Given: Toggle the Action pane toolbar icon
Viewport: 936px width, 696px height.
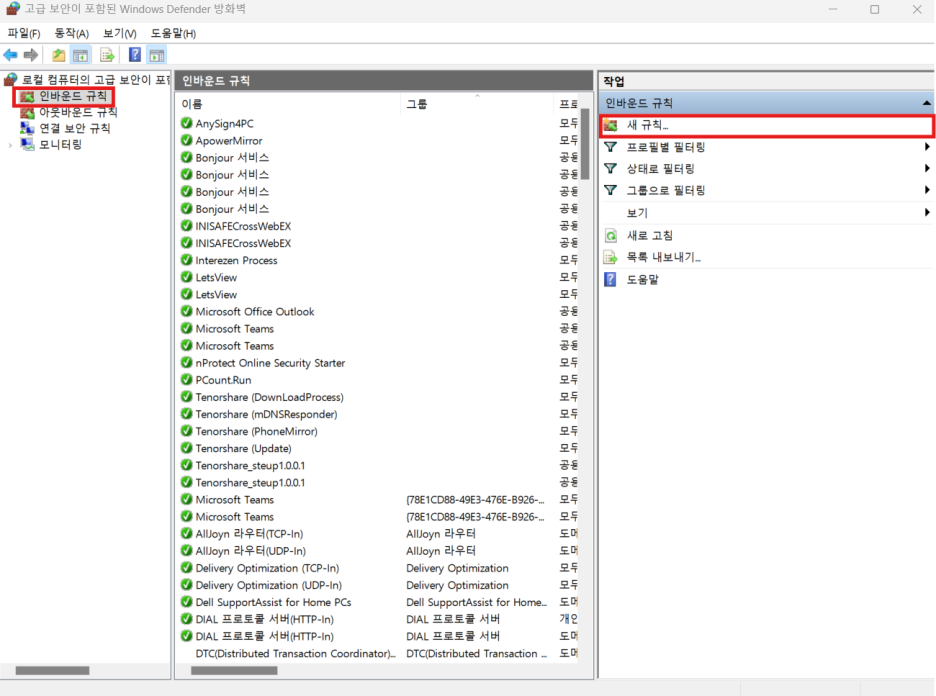Looking at the screenshot, I should click(x=157, y=56).
